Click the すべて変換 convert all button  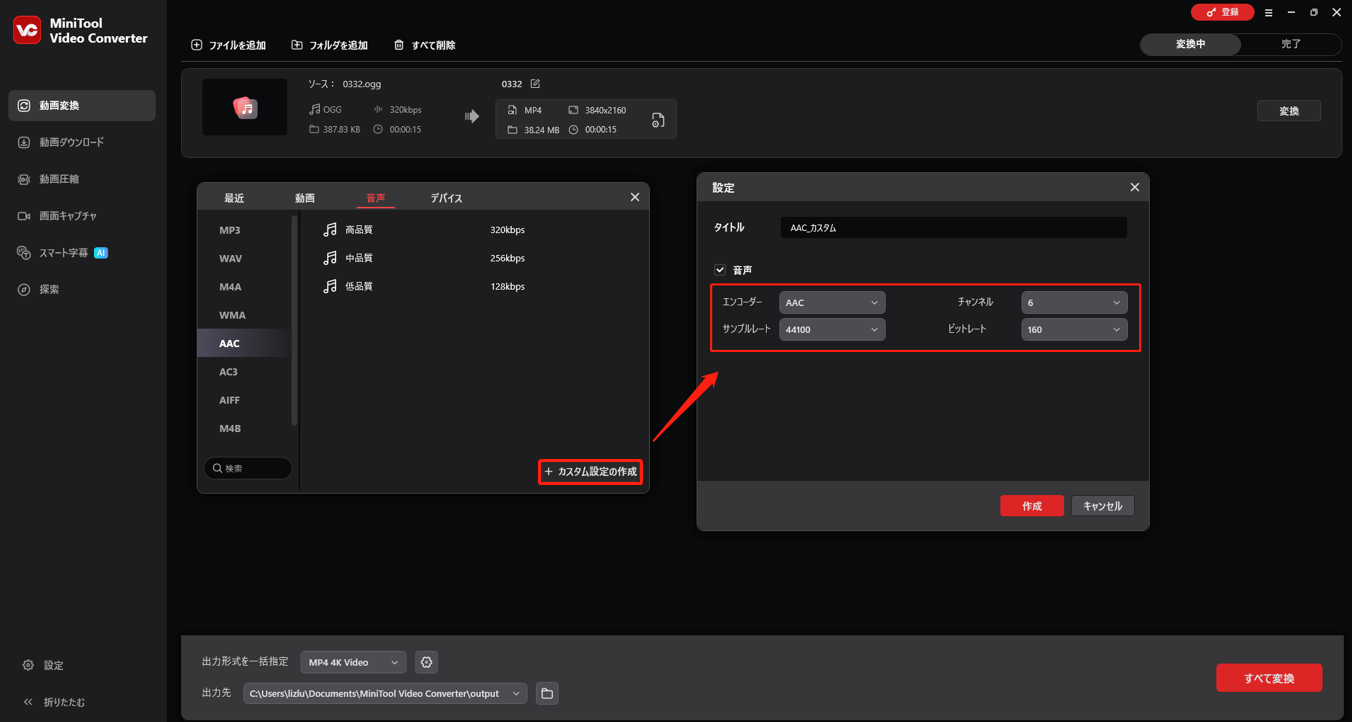(x=1268, y=677)
